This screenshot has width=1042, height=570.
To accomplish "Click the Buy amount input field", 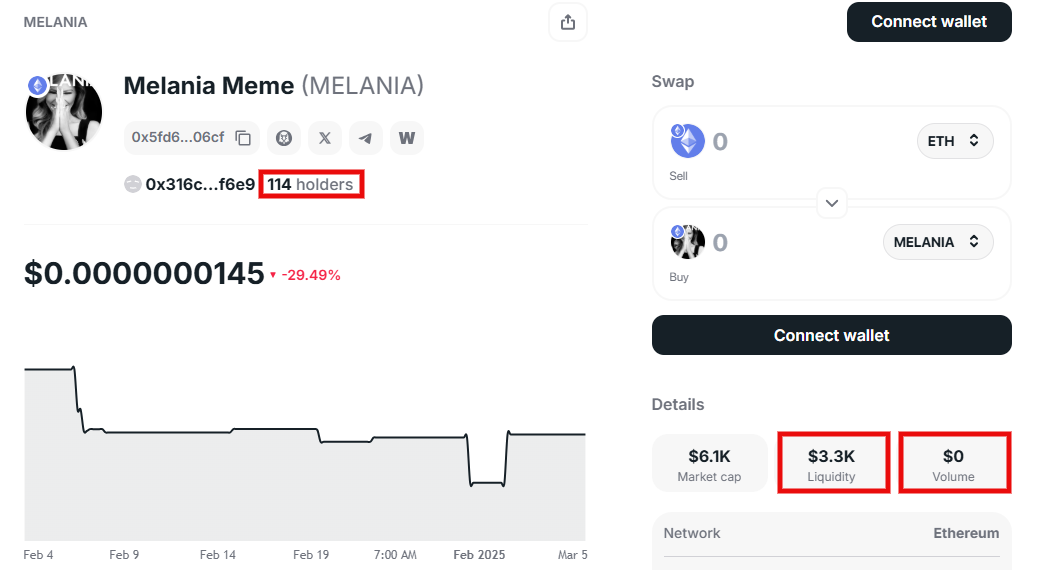I will tap(791, 242).
